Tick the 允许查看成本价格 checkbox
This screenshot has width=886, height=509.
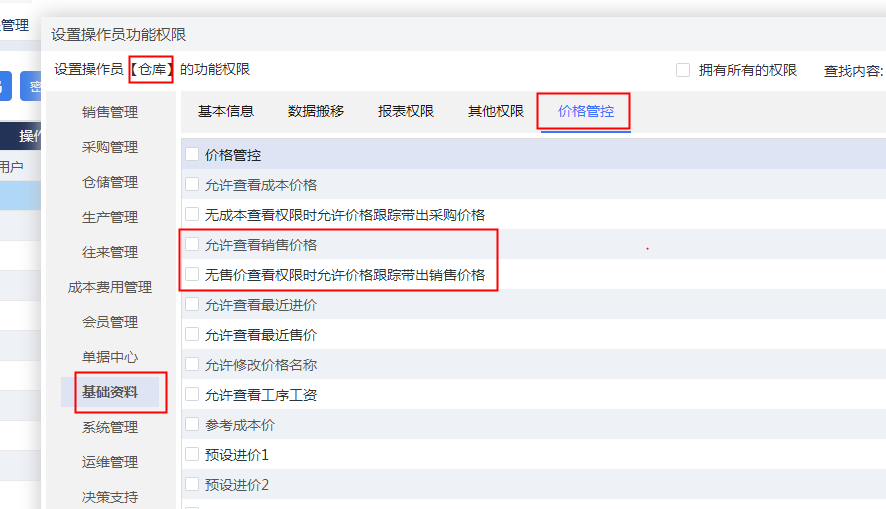[192, 185]
